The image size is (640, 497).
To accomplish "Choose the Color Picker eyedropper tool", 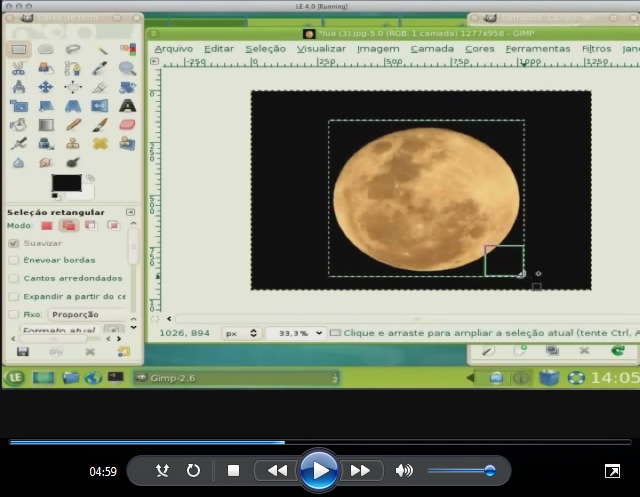I will pos(100,68).
